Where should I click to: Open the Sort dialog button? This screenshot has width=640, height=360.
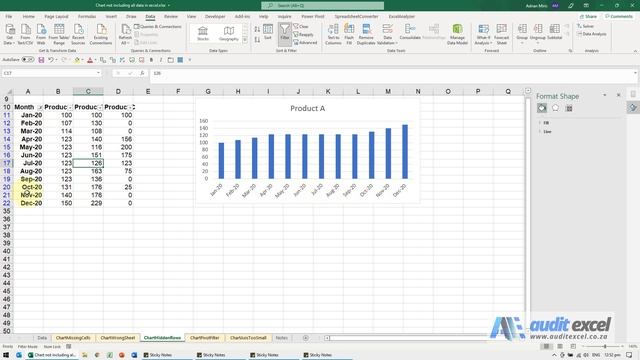[x=268, y=32]
